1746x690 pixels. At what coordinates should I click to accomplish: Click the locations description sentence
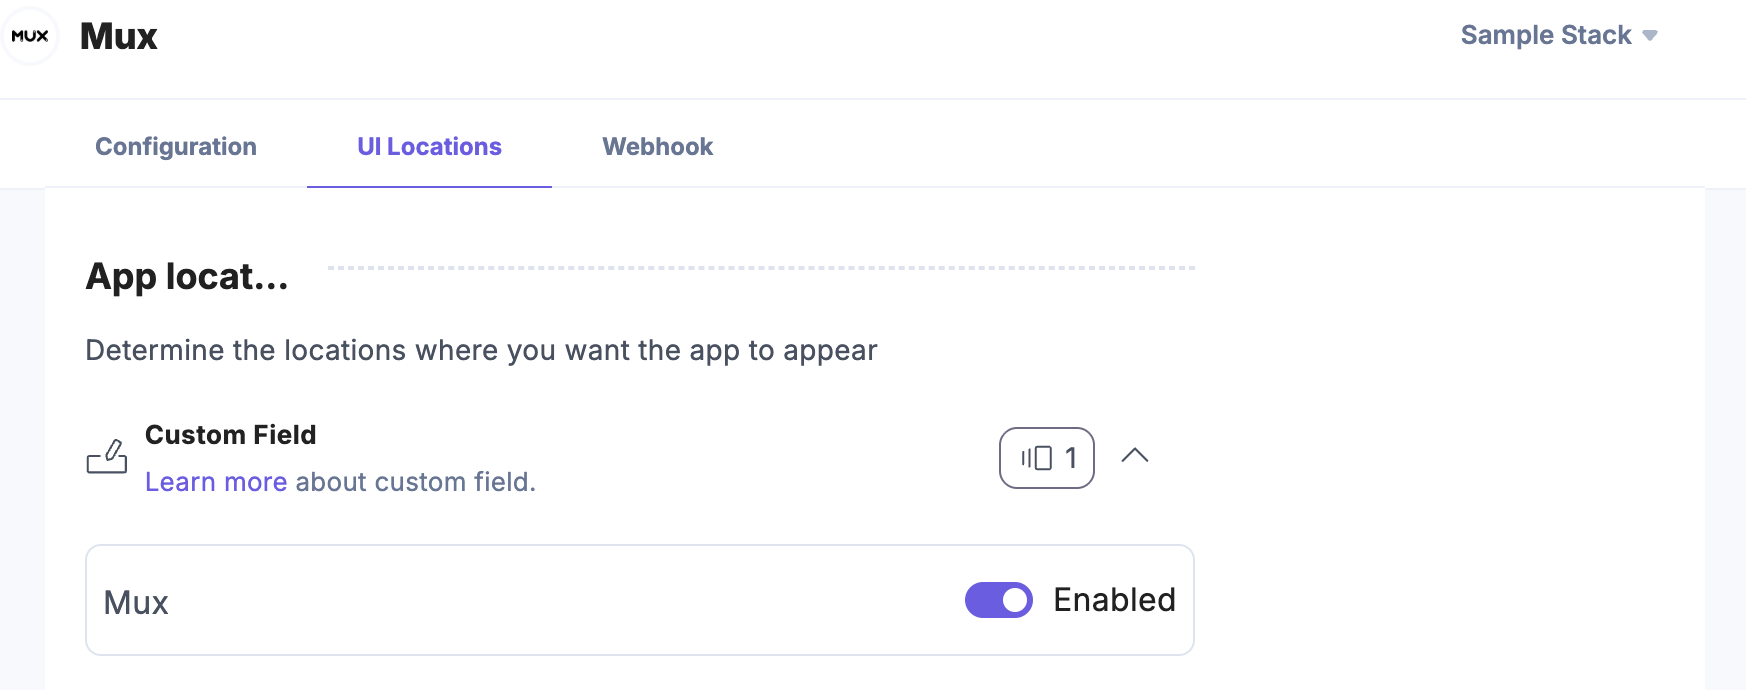coord(481,351)
